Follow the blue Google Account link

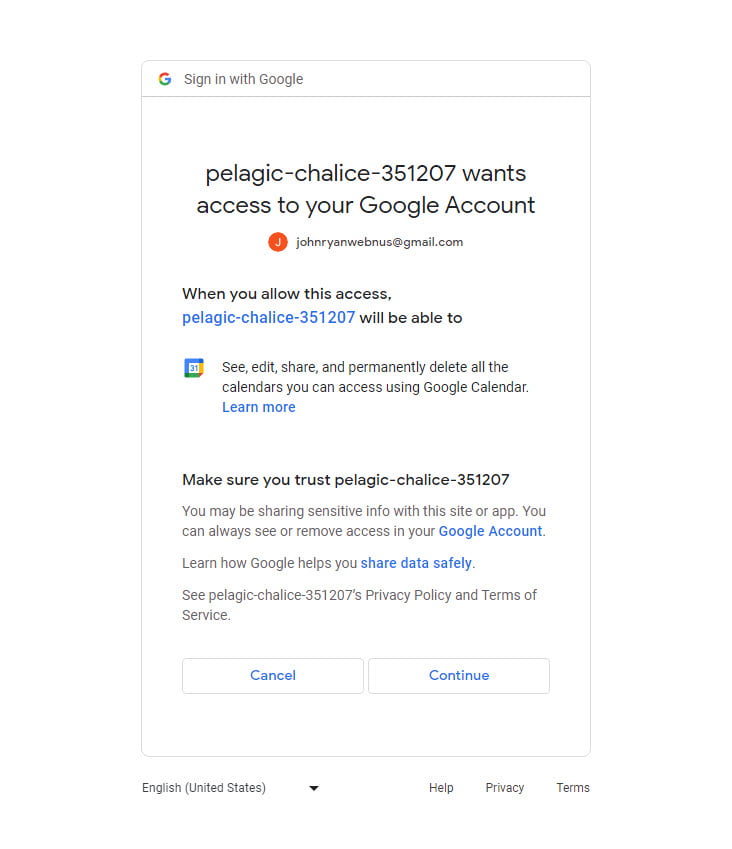point(490,531)
